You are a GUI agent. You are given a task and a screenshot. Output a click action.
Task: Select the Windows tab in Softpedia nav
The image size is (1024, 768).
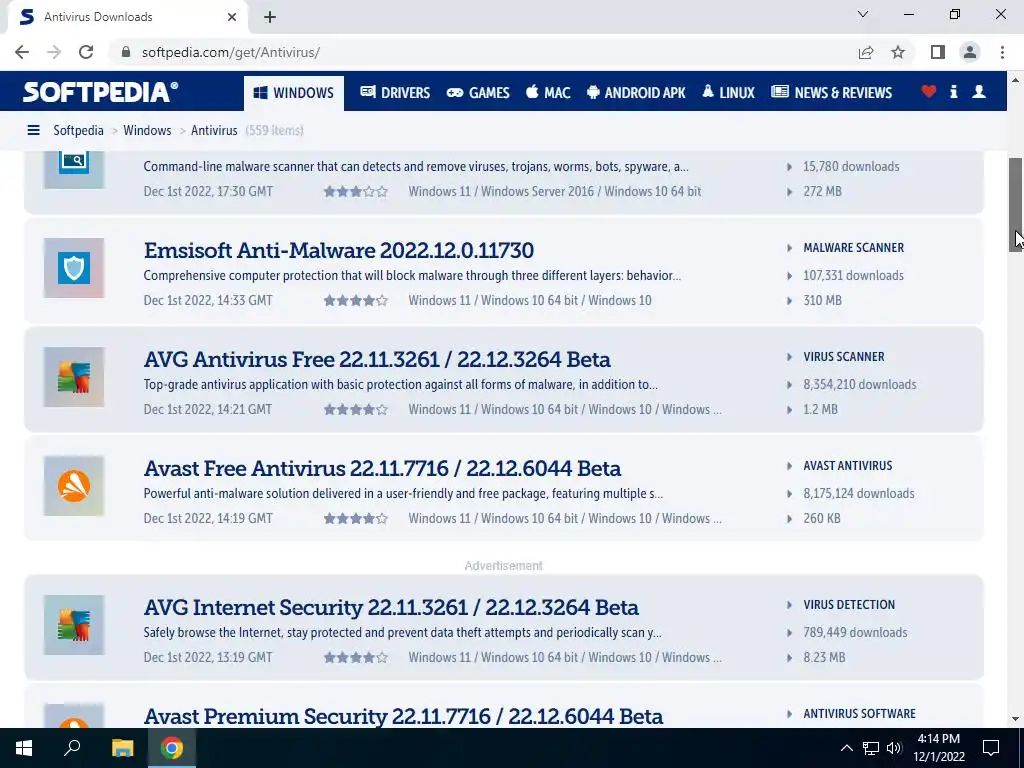click(294, 93)
